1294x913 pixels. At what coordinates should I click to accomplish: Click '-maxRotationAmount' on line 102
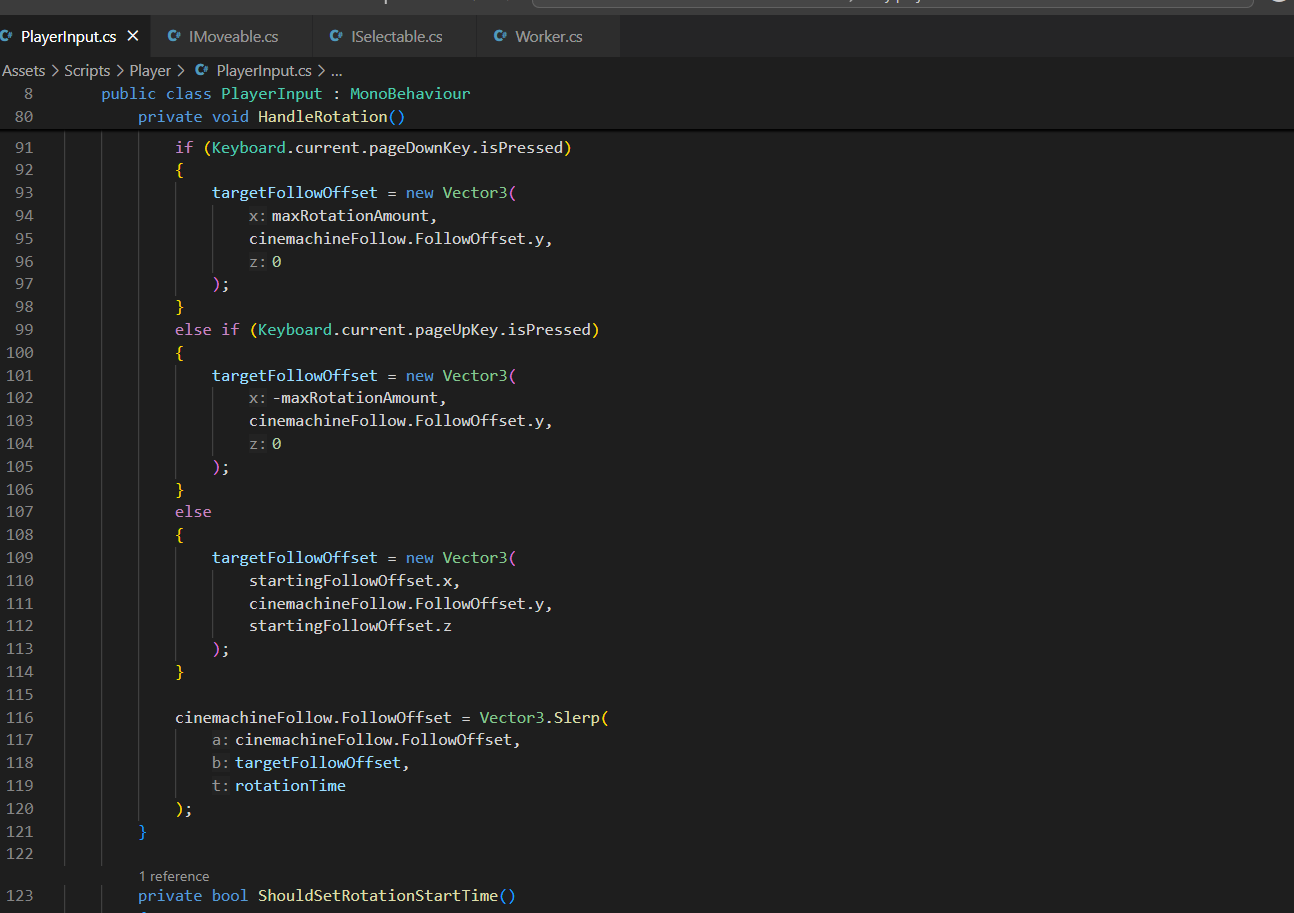pyautogui.click(x=355, y=398)
